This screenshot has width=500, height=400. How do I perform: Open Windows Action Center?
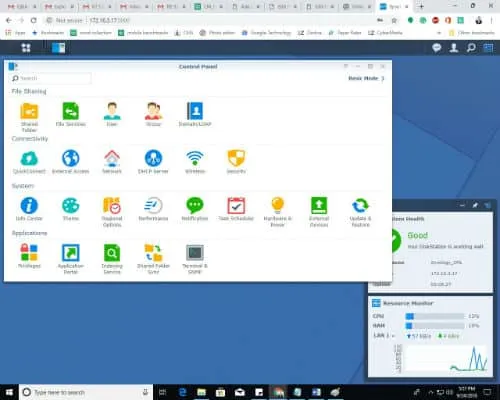click(x=487, y=392)
